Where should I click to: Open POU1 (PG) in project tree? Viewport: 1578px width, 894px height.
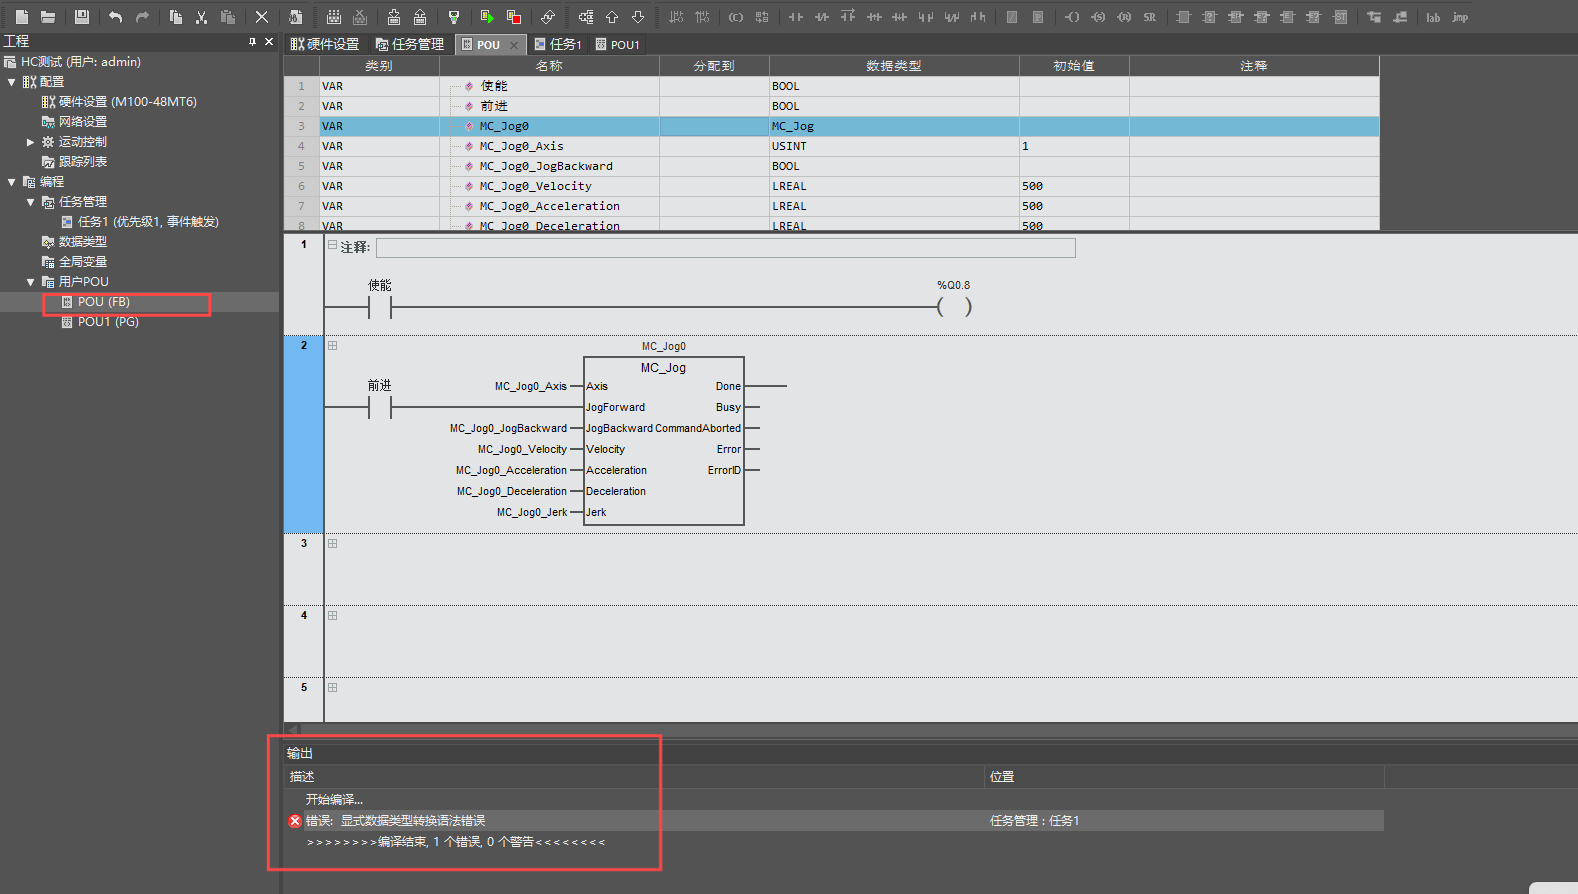point(107,322)
